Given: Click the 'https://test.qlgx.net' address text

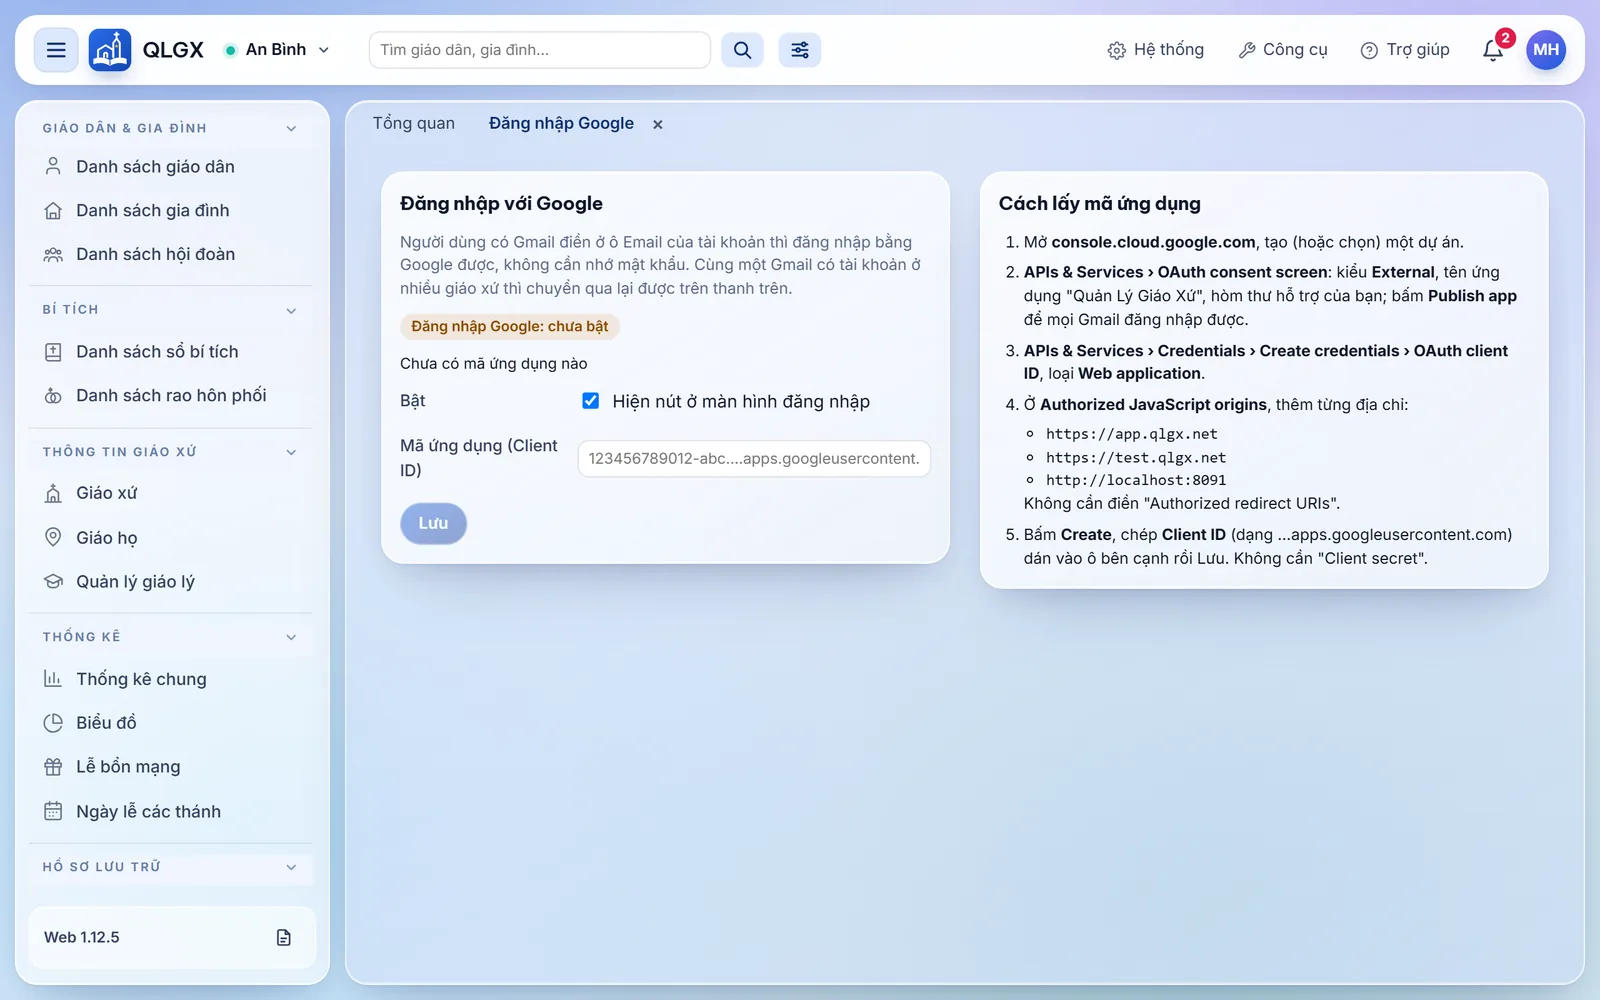Looking at the screenshot, I should click(1136, 458).
